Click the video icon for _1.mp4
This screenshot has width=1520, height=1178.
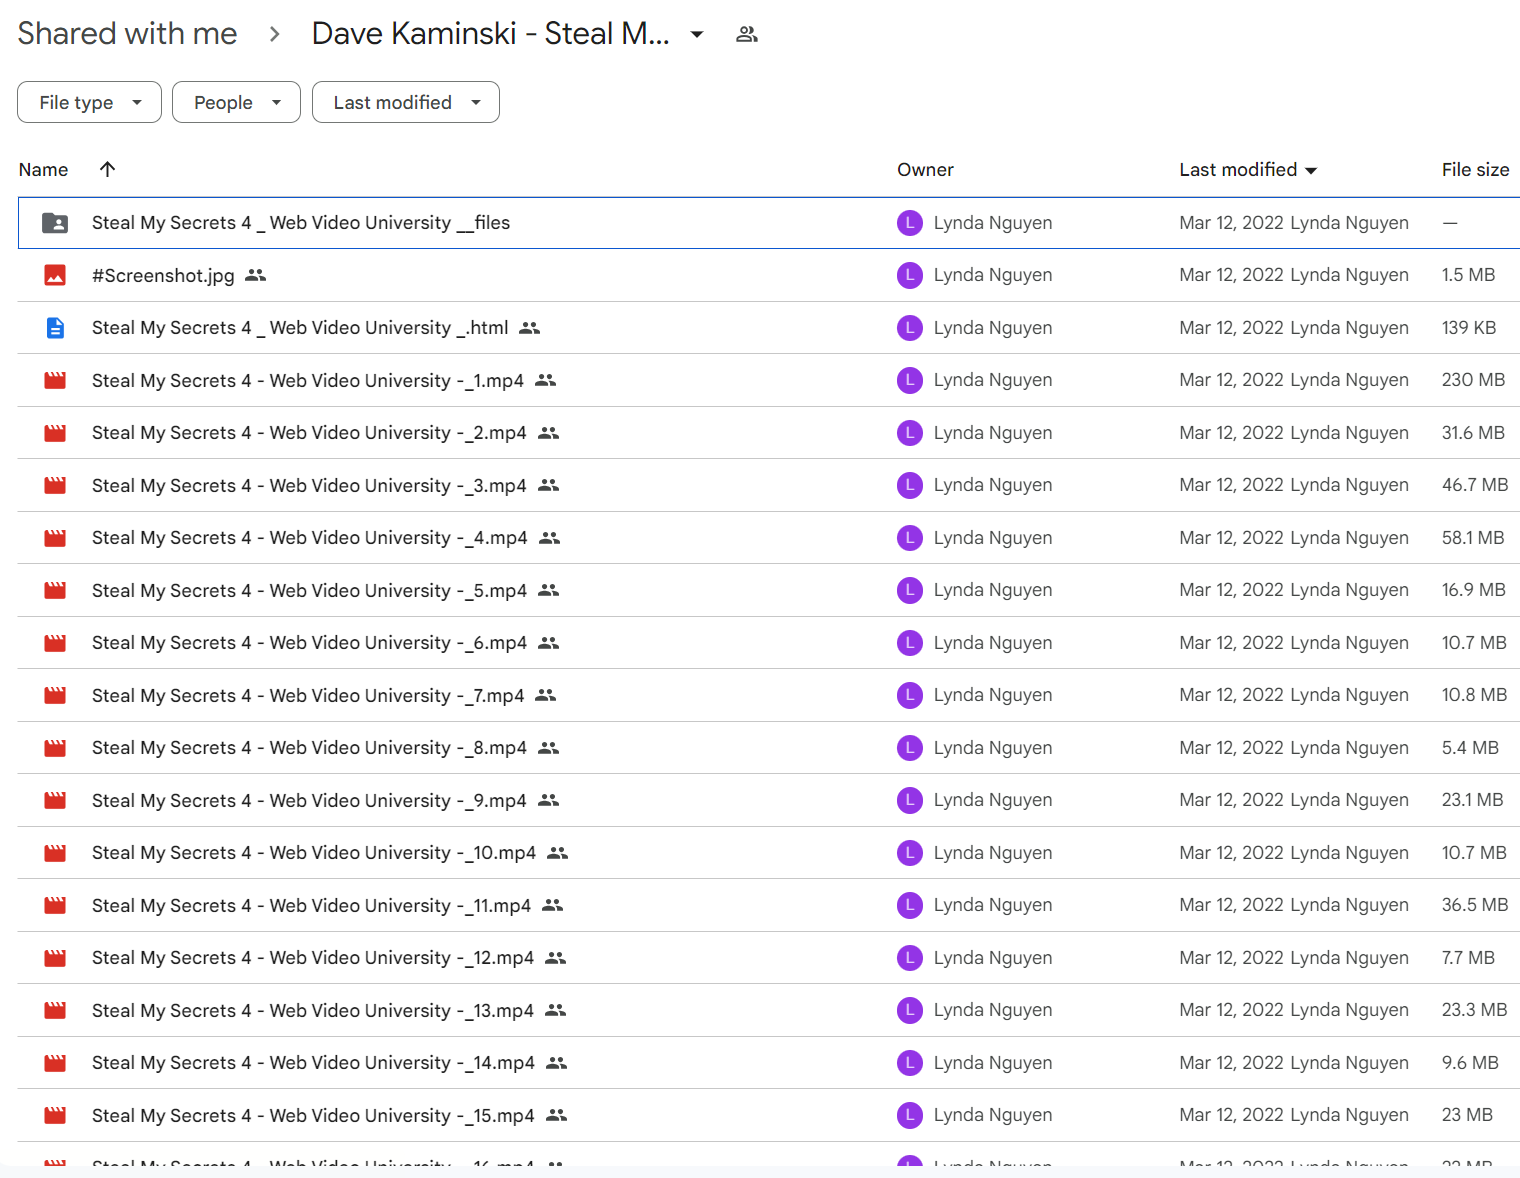[55, 380]
